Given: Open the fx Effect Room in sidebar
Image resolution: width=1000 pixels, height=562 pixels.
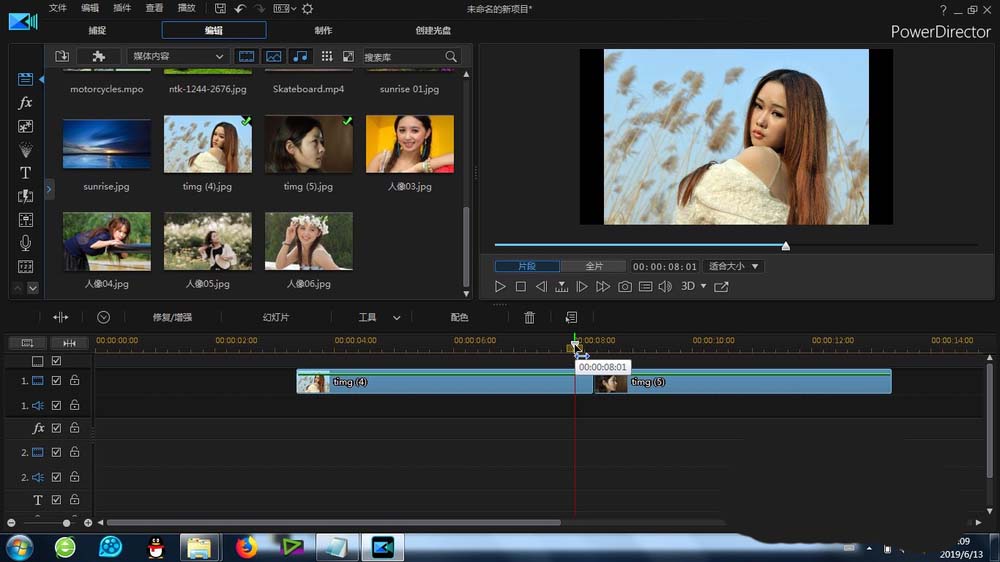Looking at the screenshot, I should tap(26, 103).
